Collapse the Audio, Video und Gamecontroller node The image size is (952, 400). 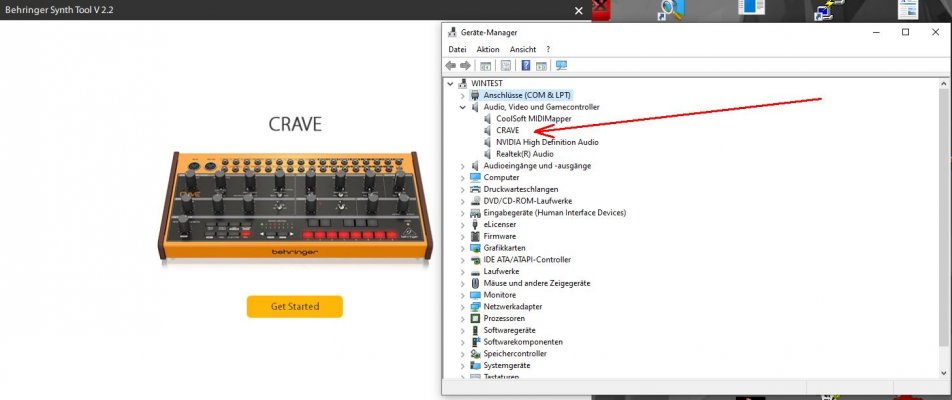tap(463, 107)
